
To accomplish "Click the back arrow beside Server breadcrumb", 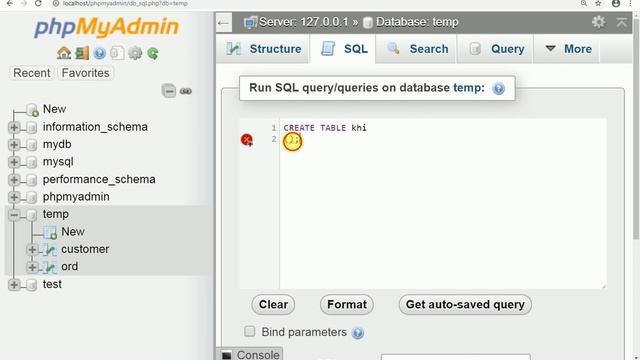I will click(x=224, y=23).
